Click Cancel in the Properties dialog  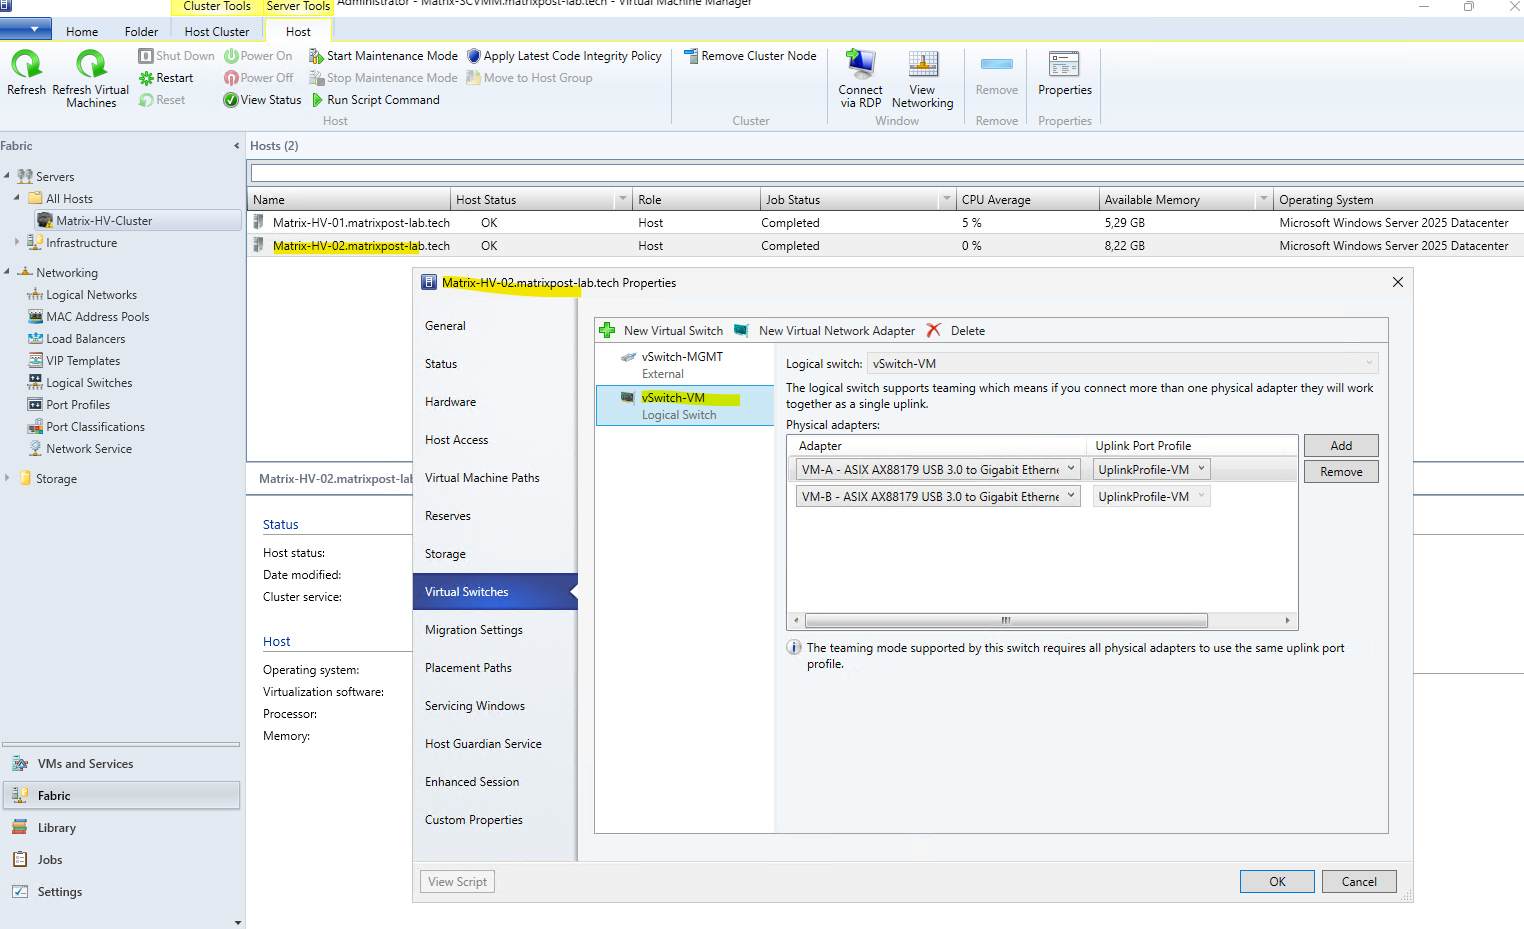coord(1359,882)
